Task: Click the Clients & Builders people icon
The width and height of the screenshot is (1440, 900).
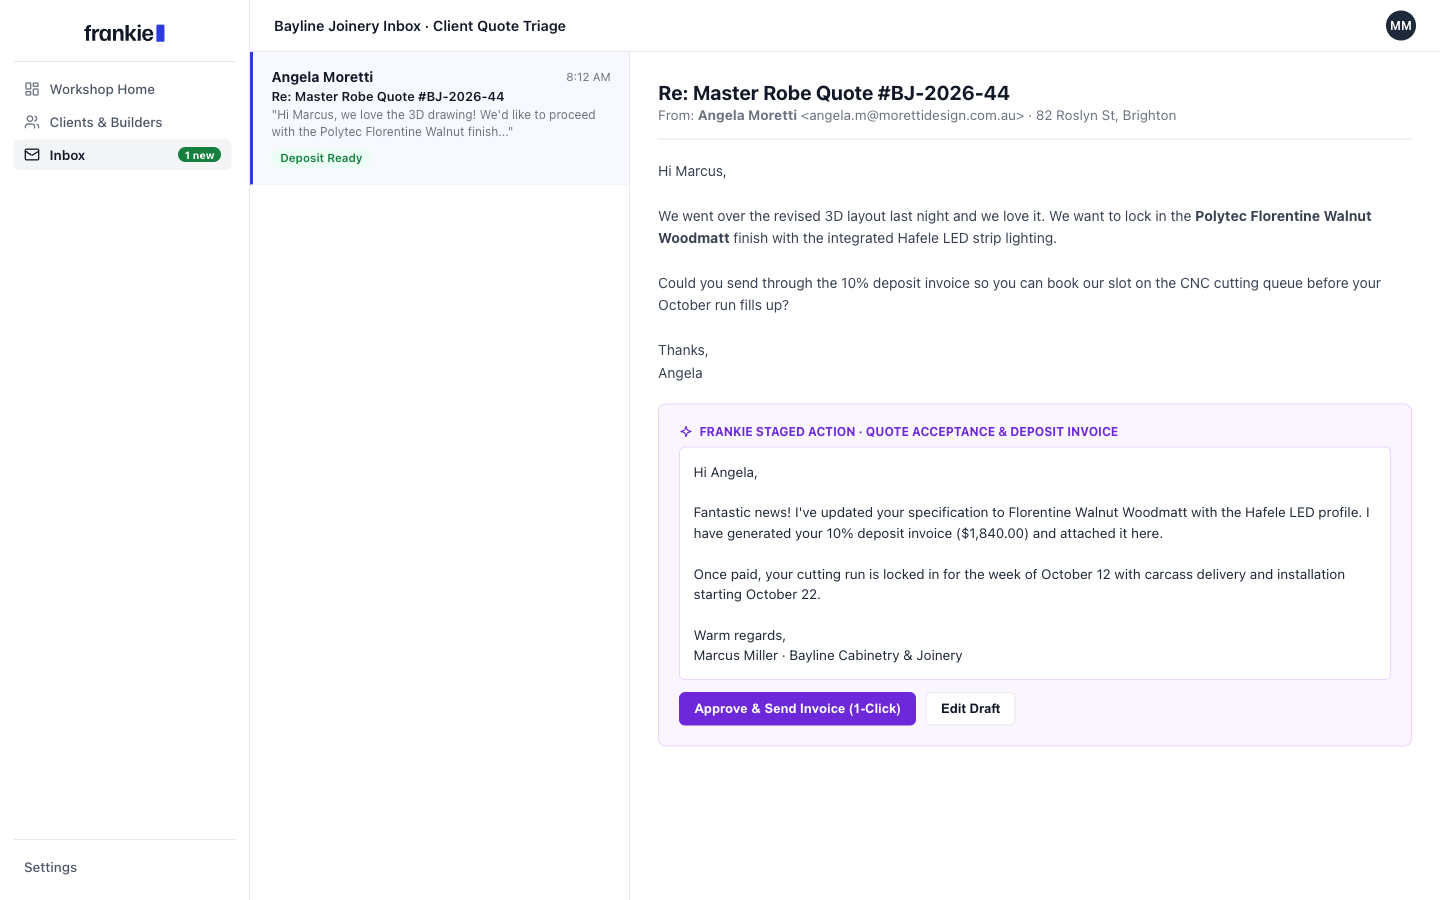Action: (x=32, y=122)
